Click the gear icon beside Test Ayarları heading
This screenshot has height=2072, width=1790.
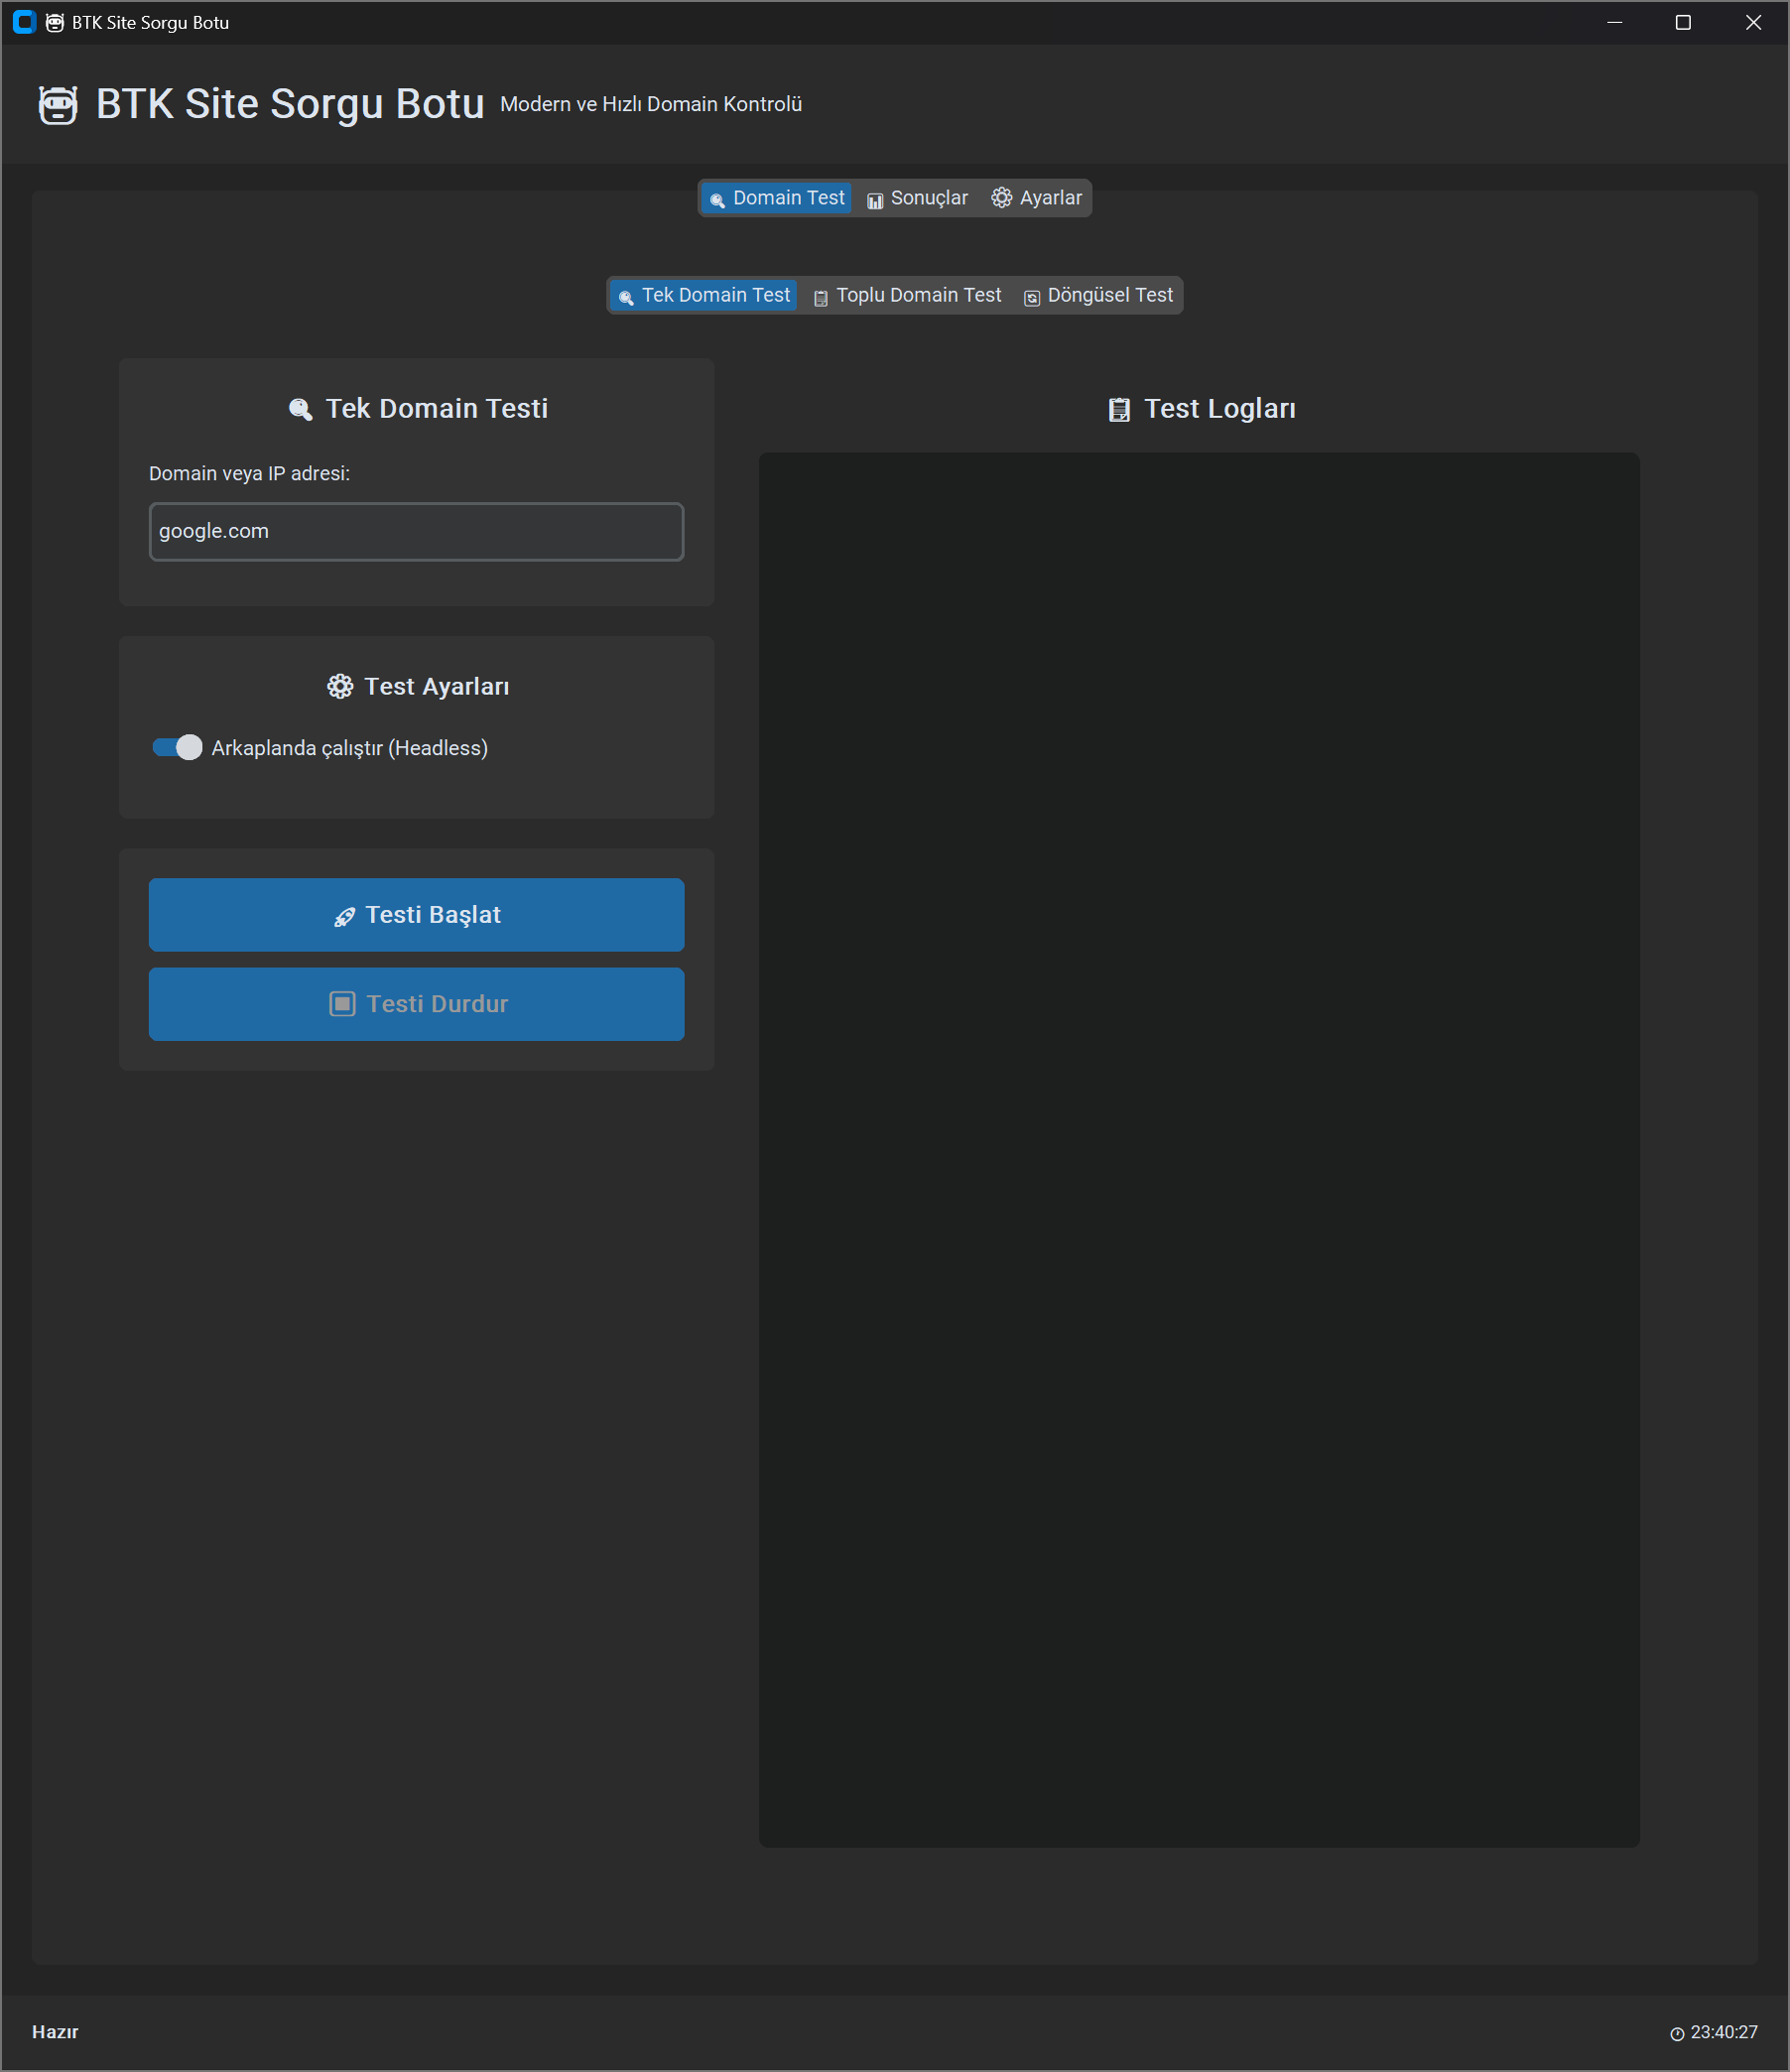pyautogui.click(x=340, y=686)
